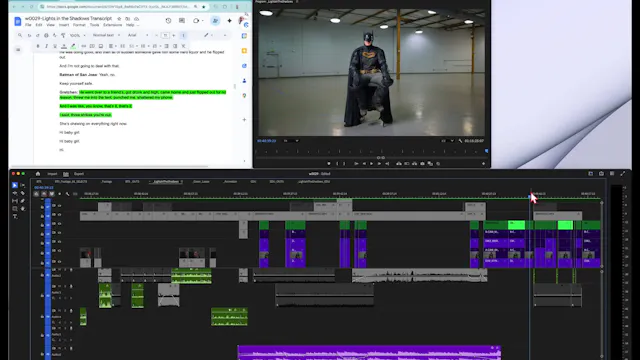
Task: Bookmark page with Chrome star icon
Action: click(x=204, y=7)
